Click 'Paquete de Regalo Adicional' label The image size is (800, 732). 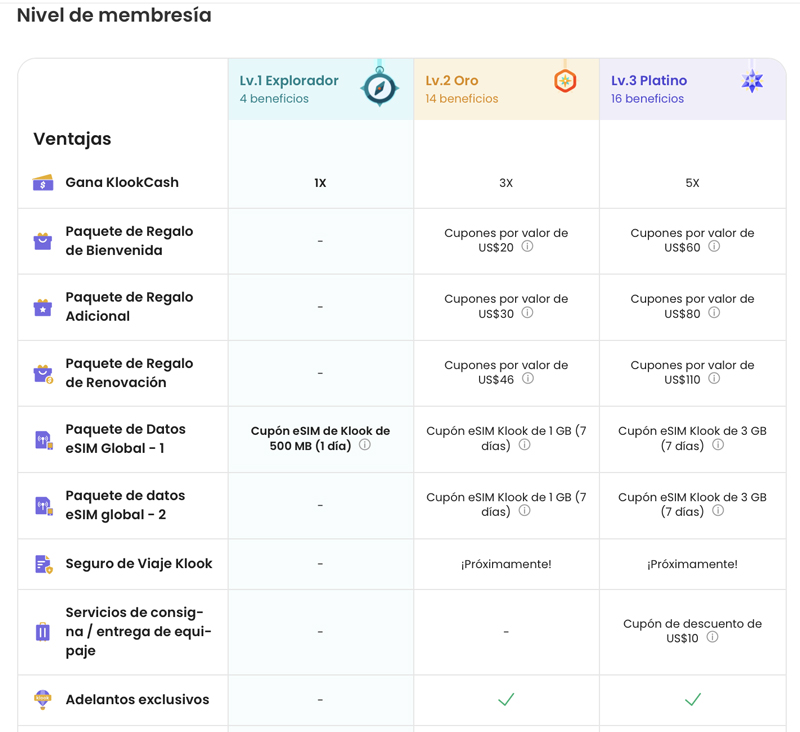[x=129, y=307]
